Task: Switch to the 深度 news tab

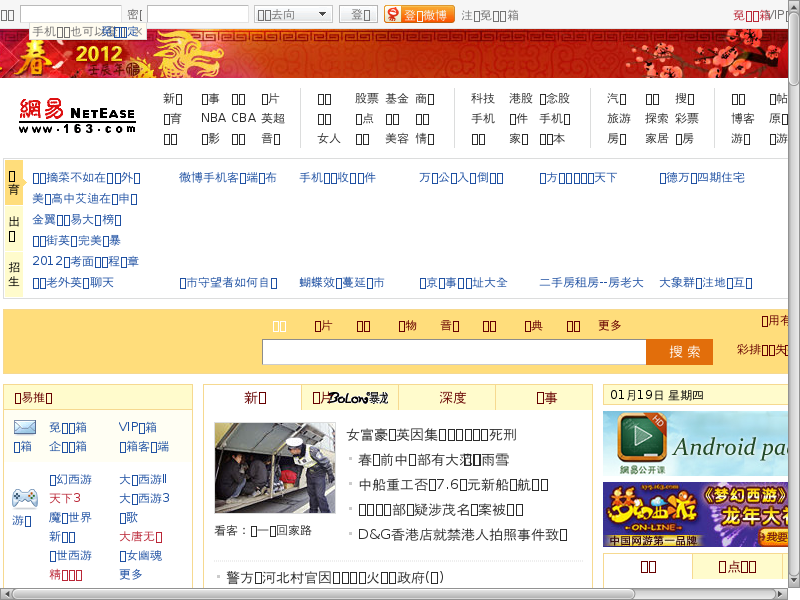Action: click(452, 398)
